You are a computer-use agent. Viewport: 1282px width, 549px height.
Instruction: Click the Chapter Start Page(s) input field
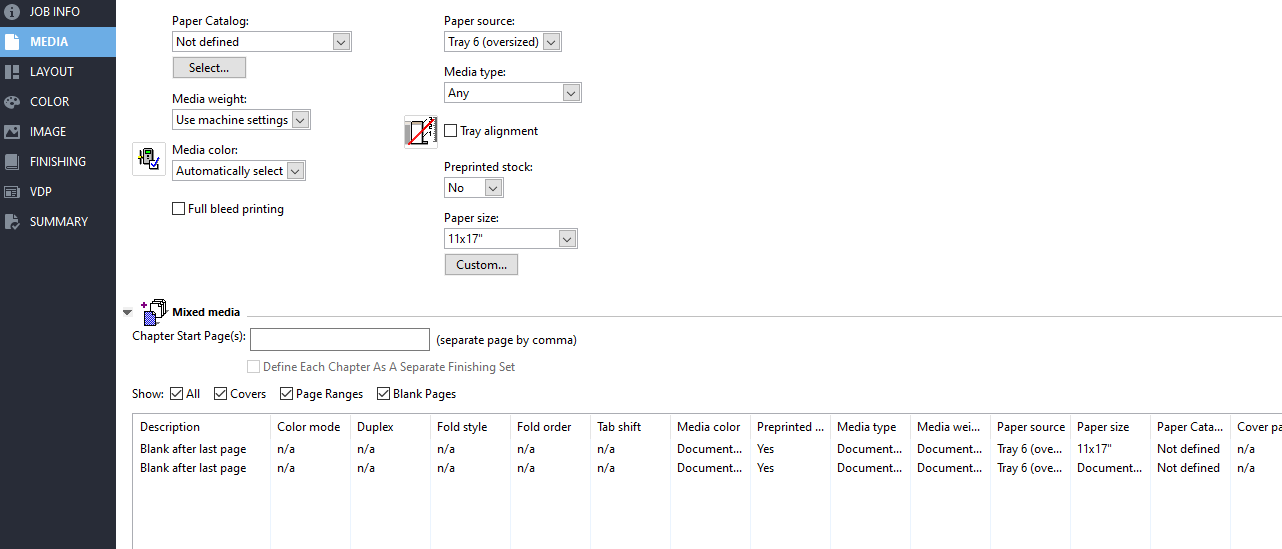pyautogui.click(x=340, y=340)
